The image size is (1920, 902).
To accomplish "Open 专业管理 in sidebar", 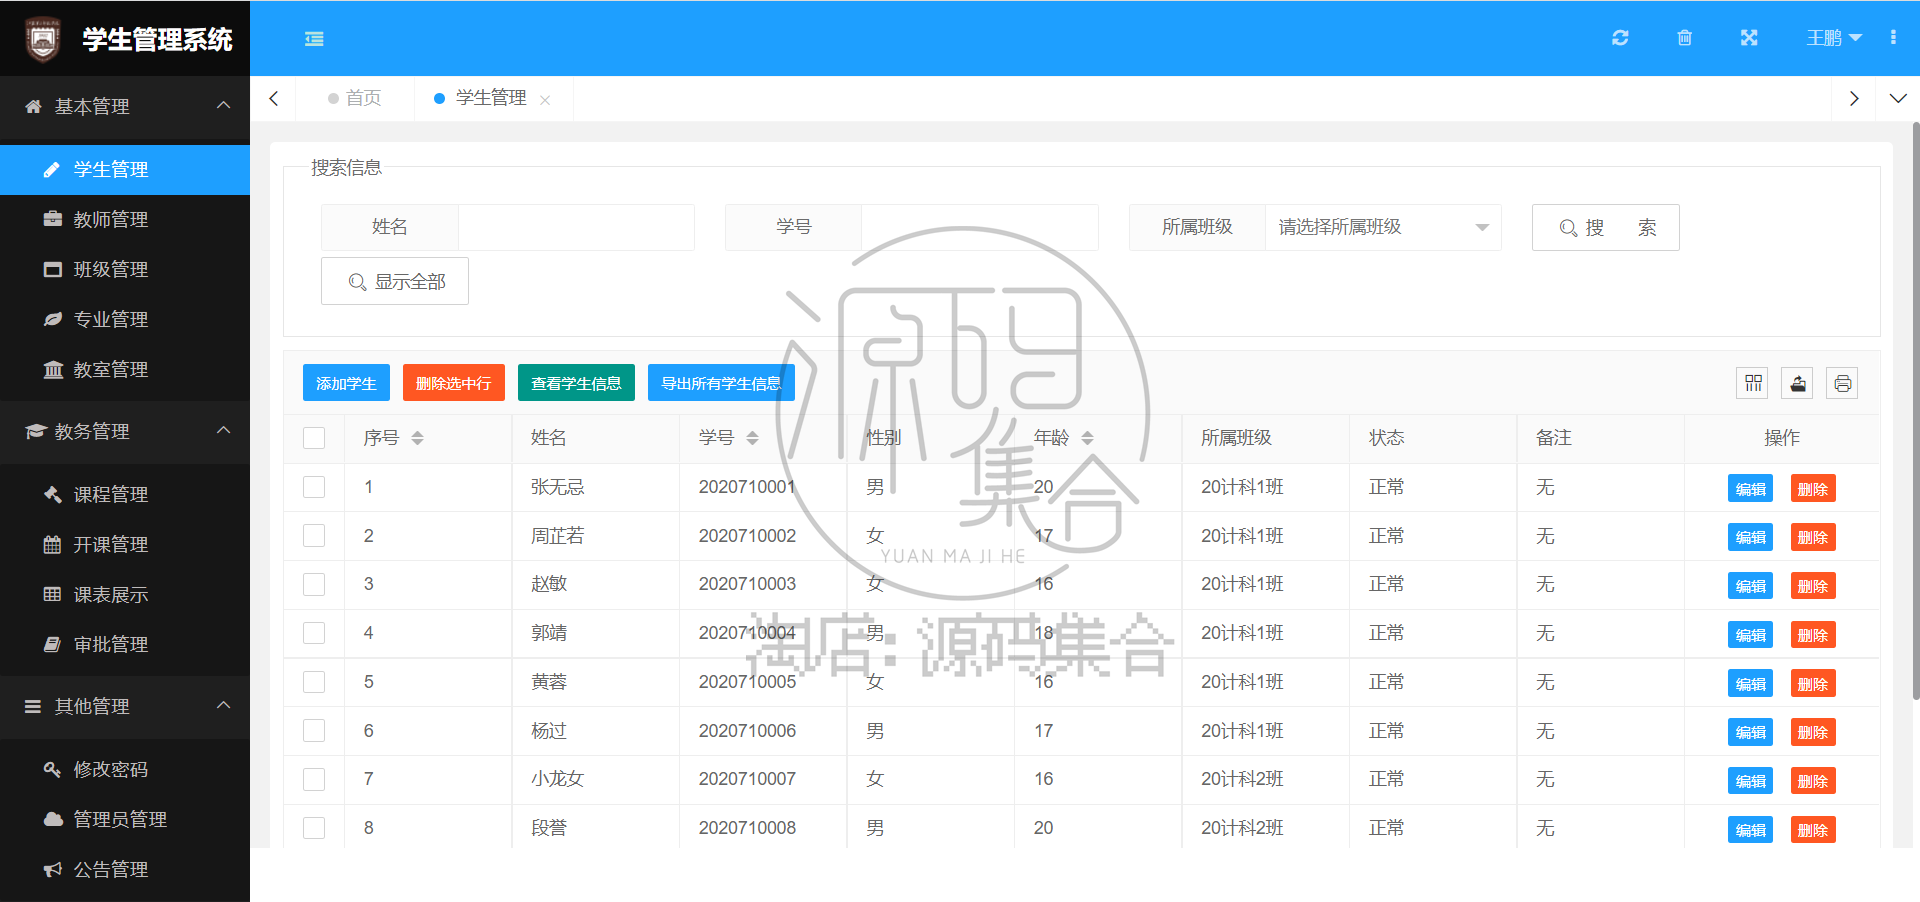I will click(125, 320).
